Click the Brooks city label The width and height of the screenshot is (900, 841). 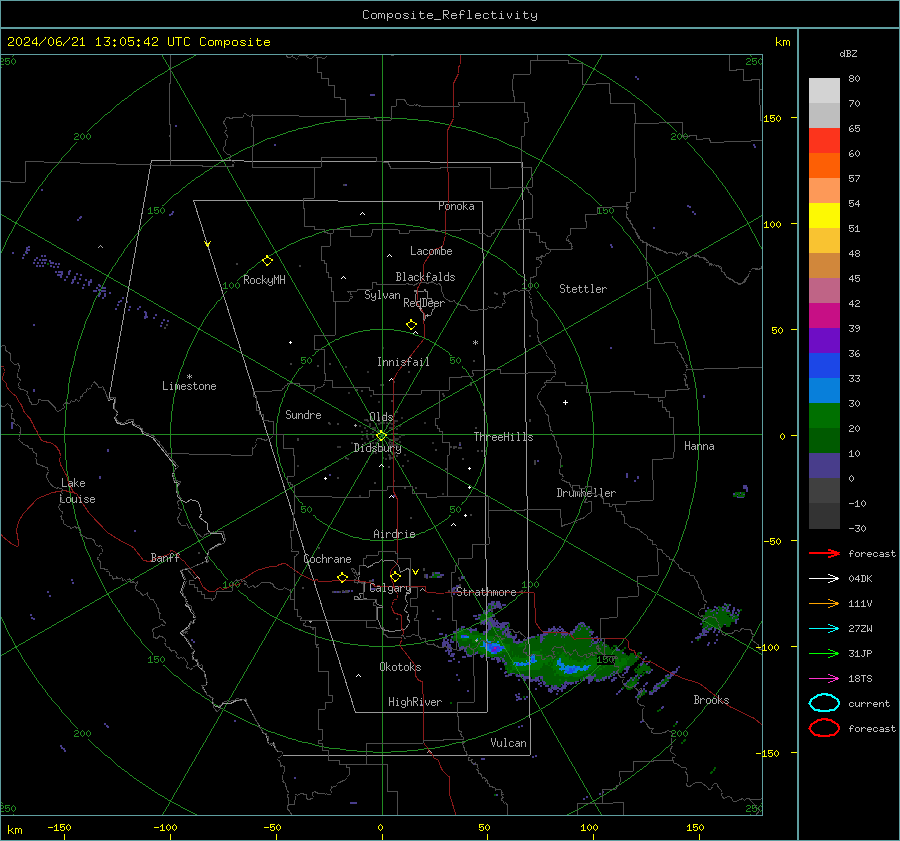pyautogui.click(x=711, y=700)
